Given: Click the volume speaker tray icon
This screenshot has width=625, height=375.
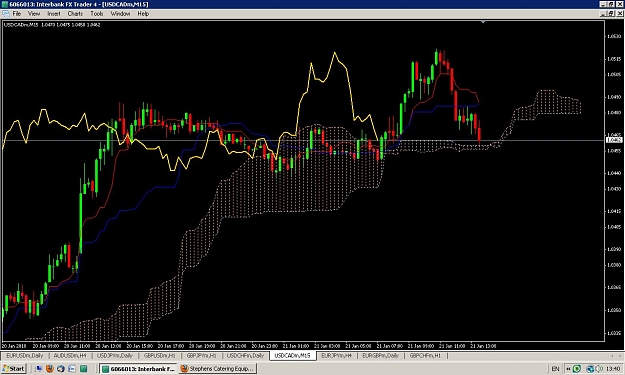Looking at the screenshot, I should (599, 369).
